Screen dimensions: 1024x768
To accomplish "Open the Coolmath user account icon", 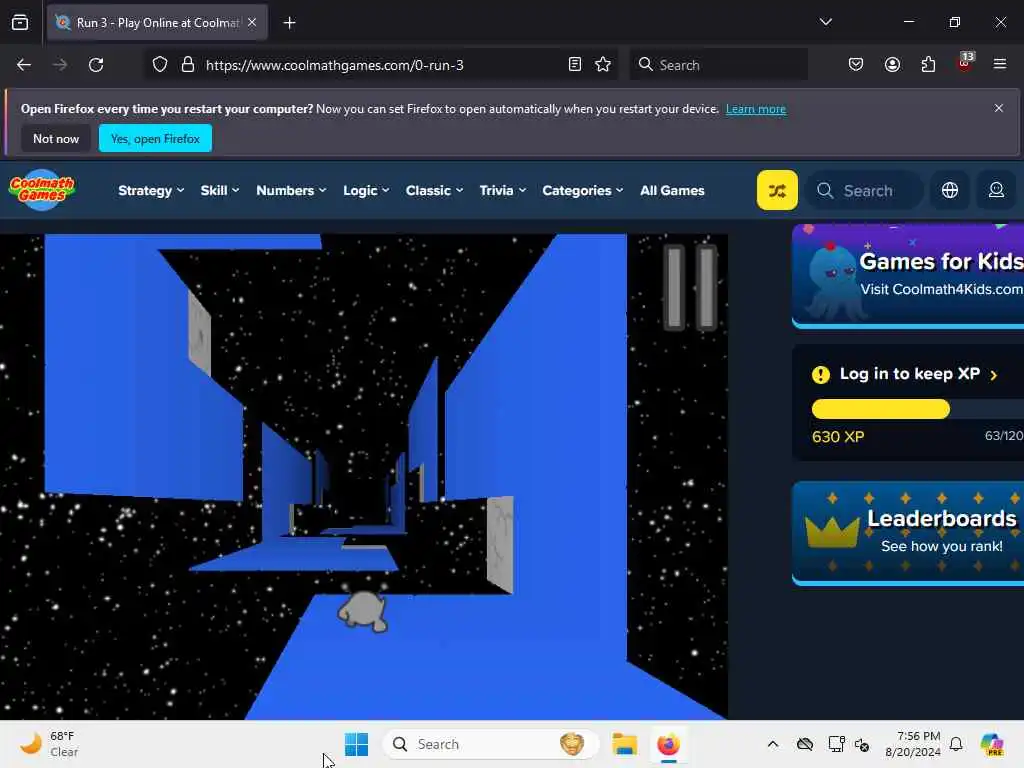I will [x=996, y=190].
